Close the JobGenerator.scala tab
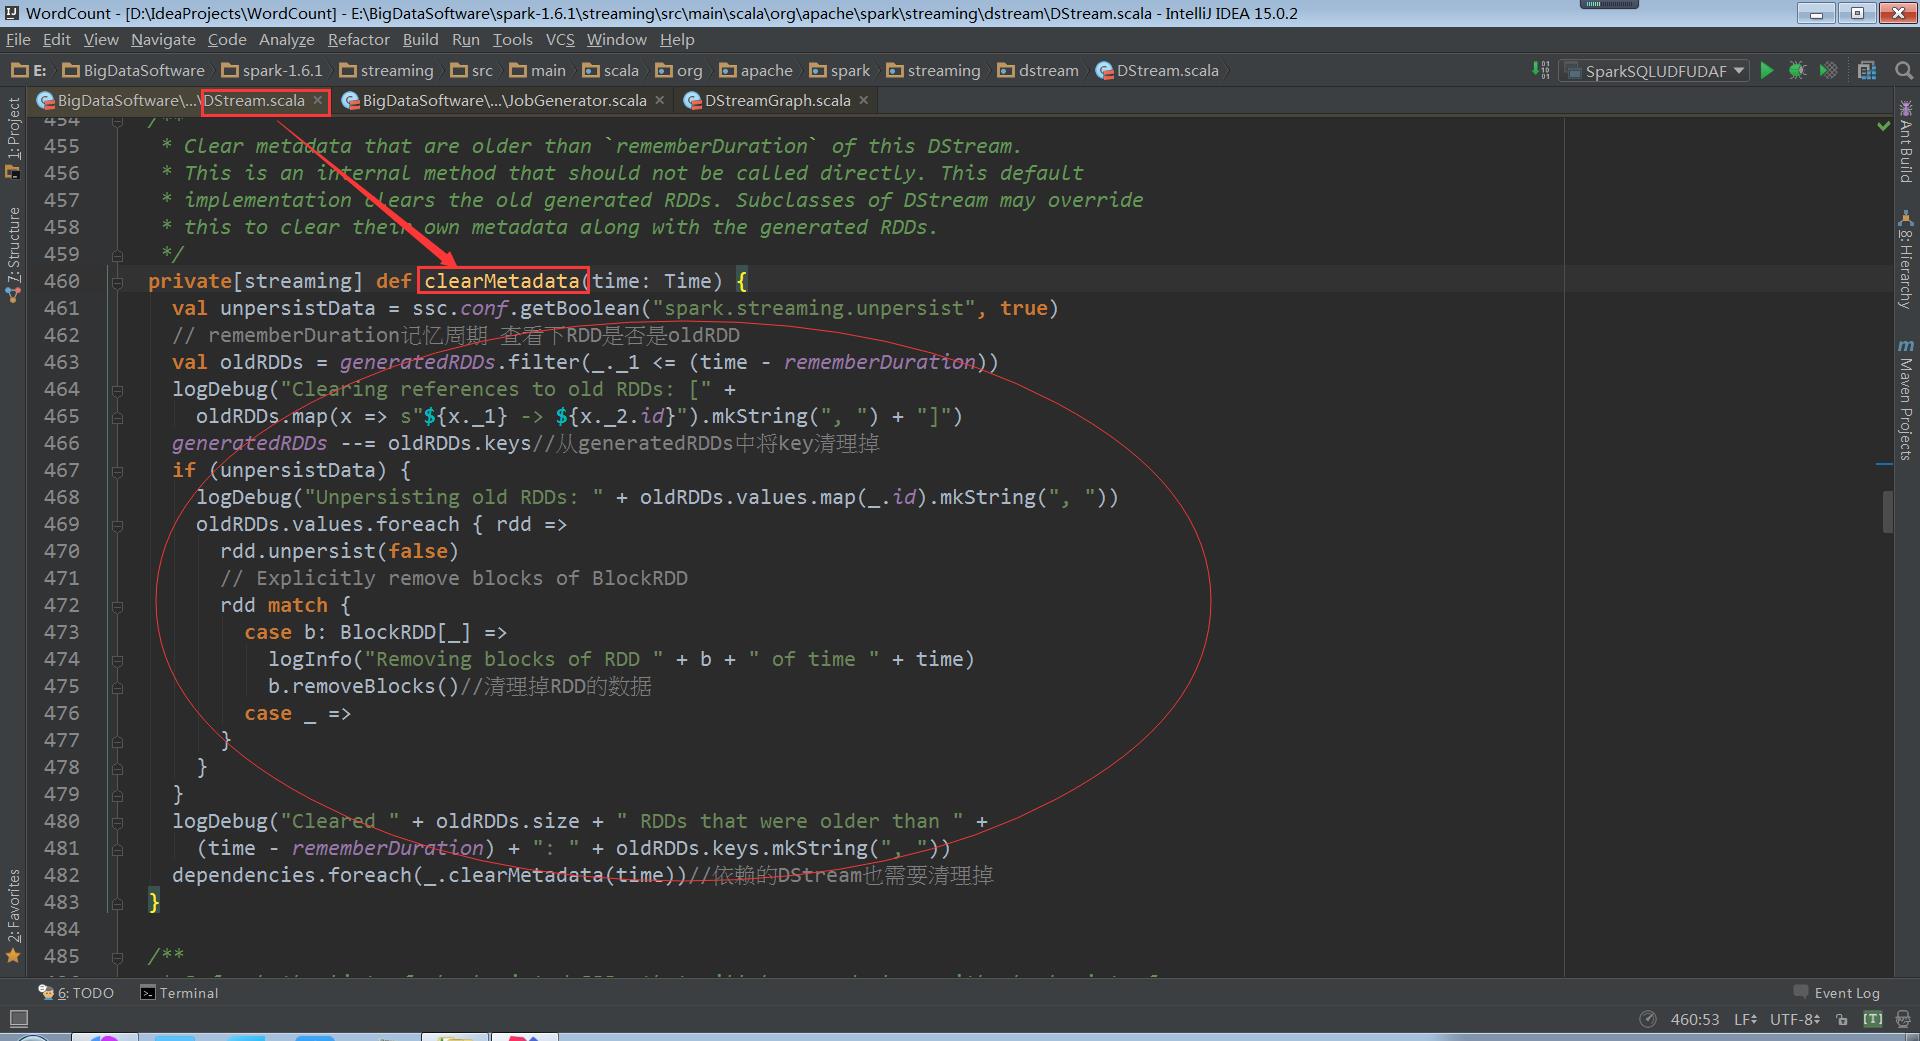1920x1041 pixels. tap(660, 100)
